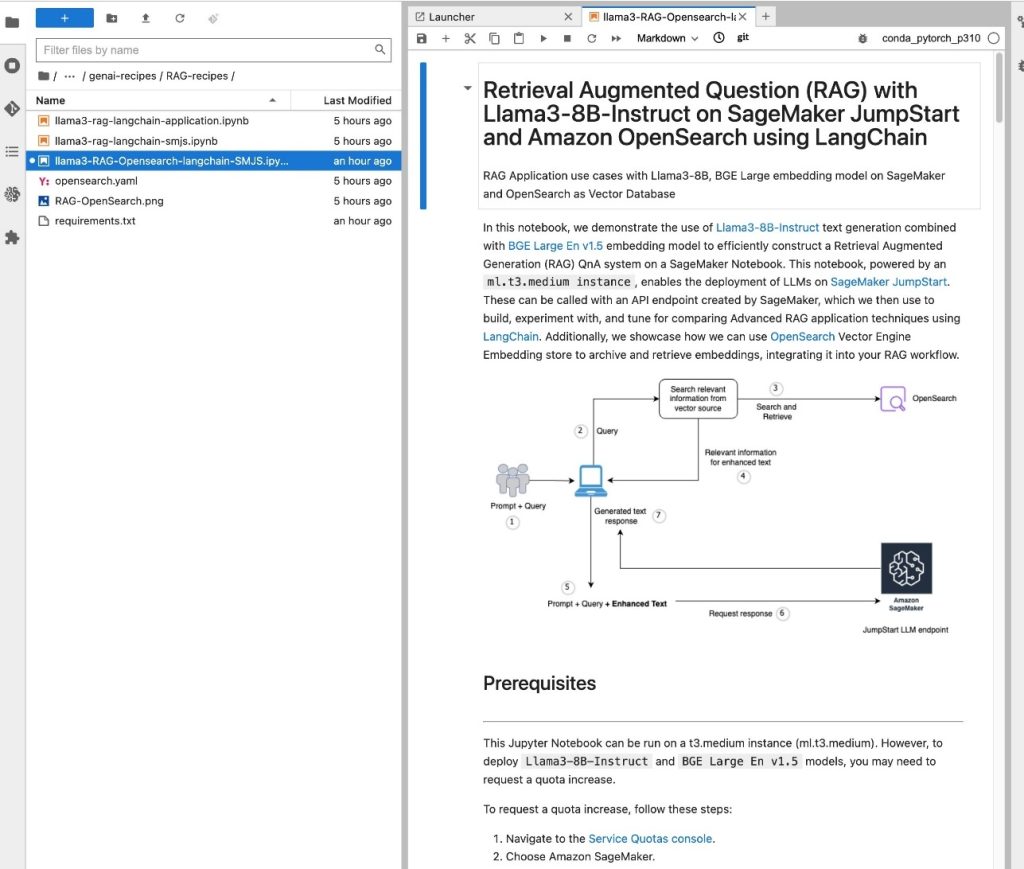Screen dimensions: 1024x869
Task: Paste cell from clipboard
Action: (519, 38)
